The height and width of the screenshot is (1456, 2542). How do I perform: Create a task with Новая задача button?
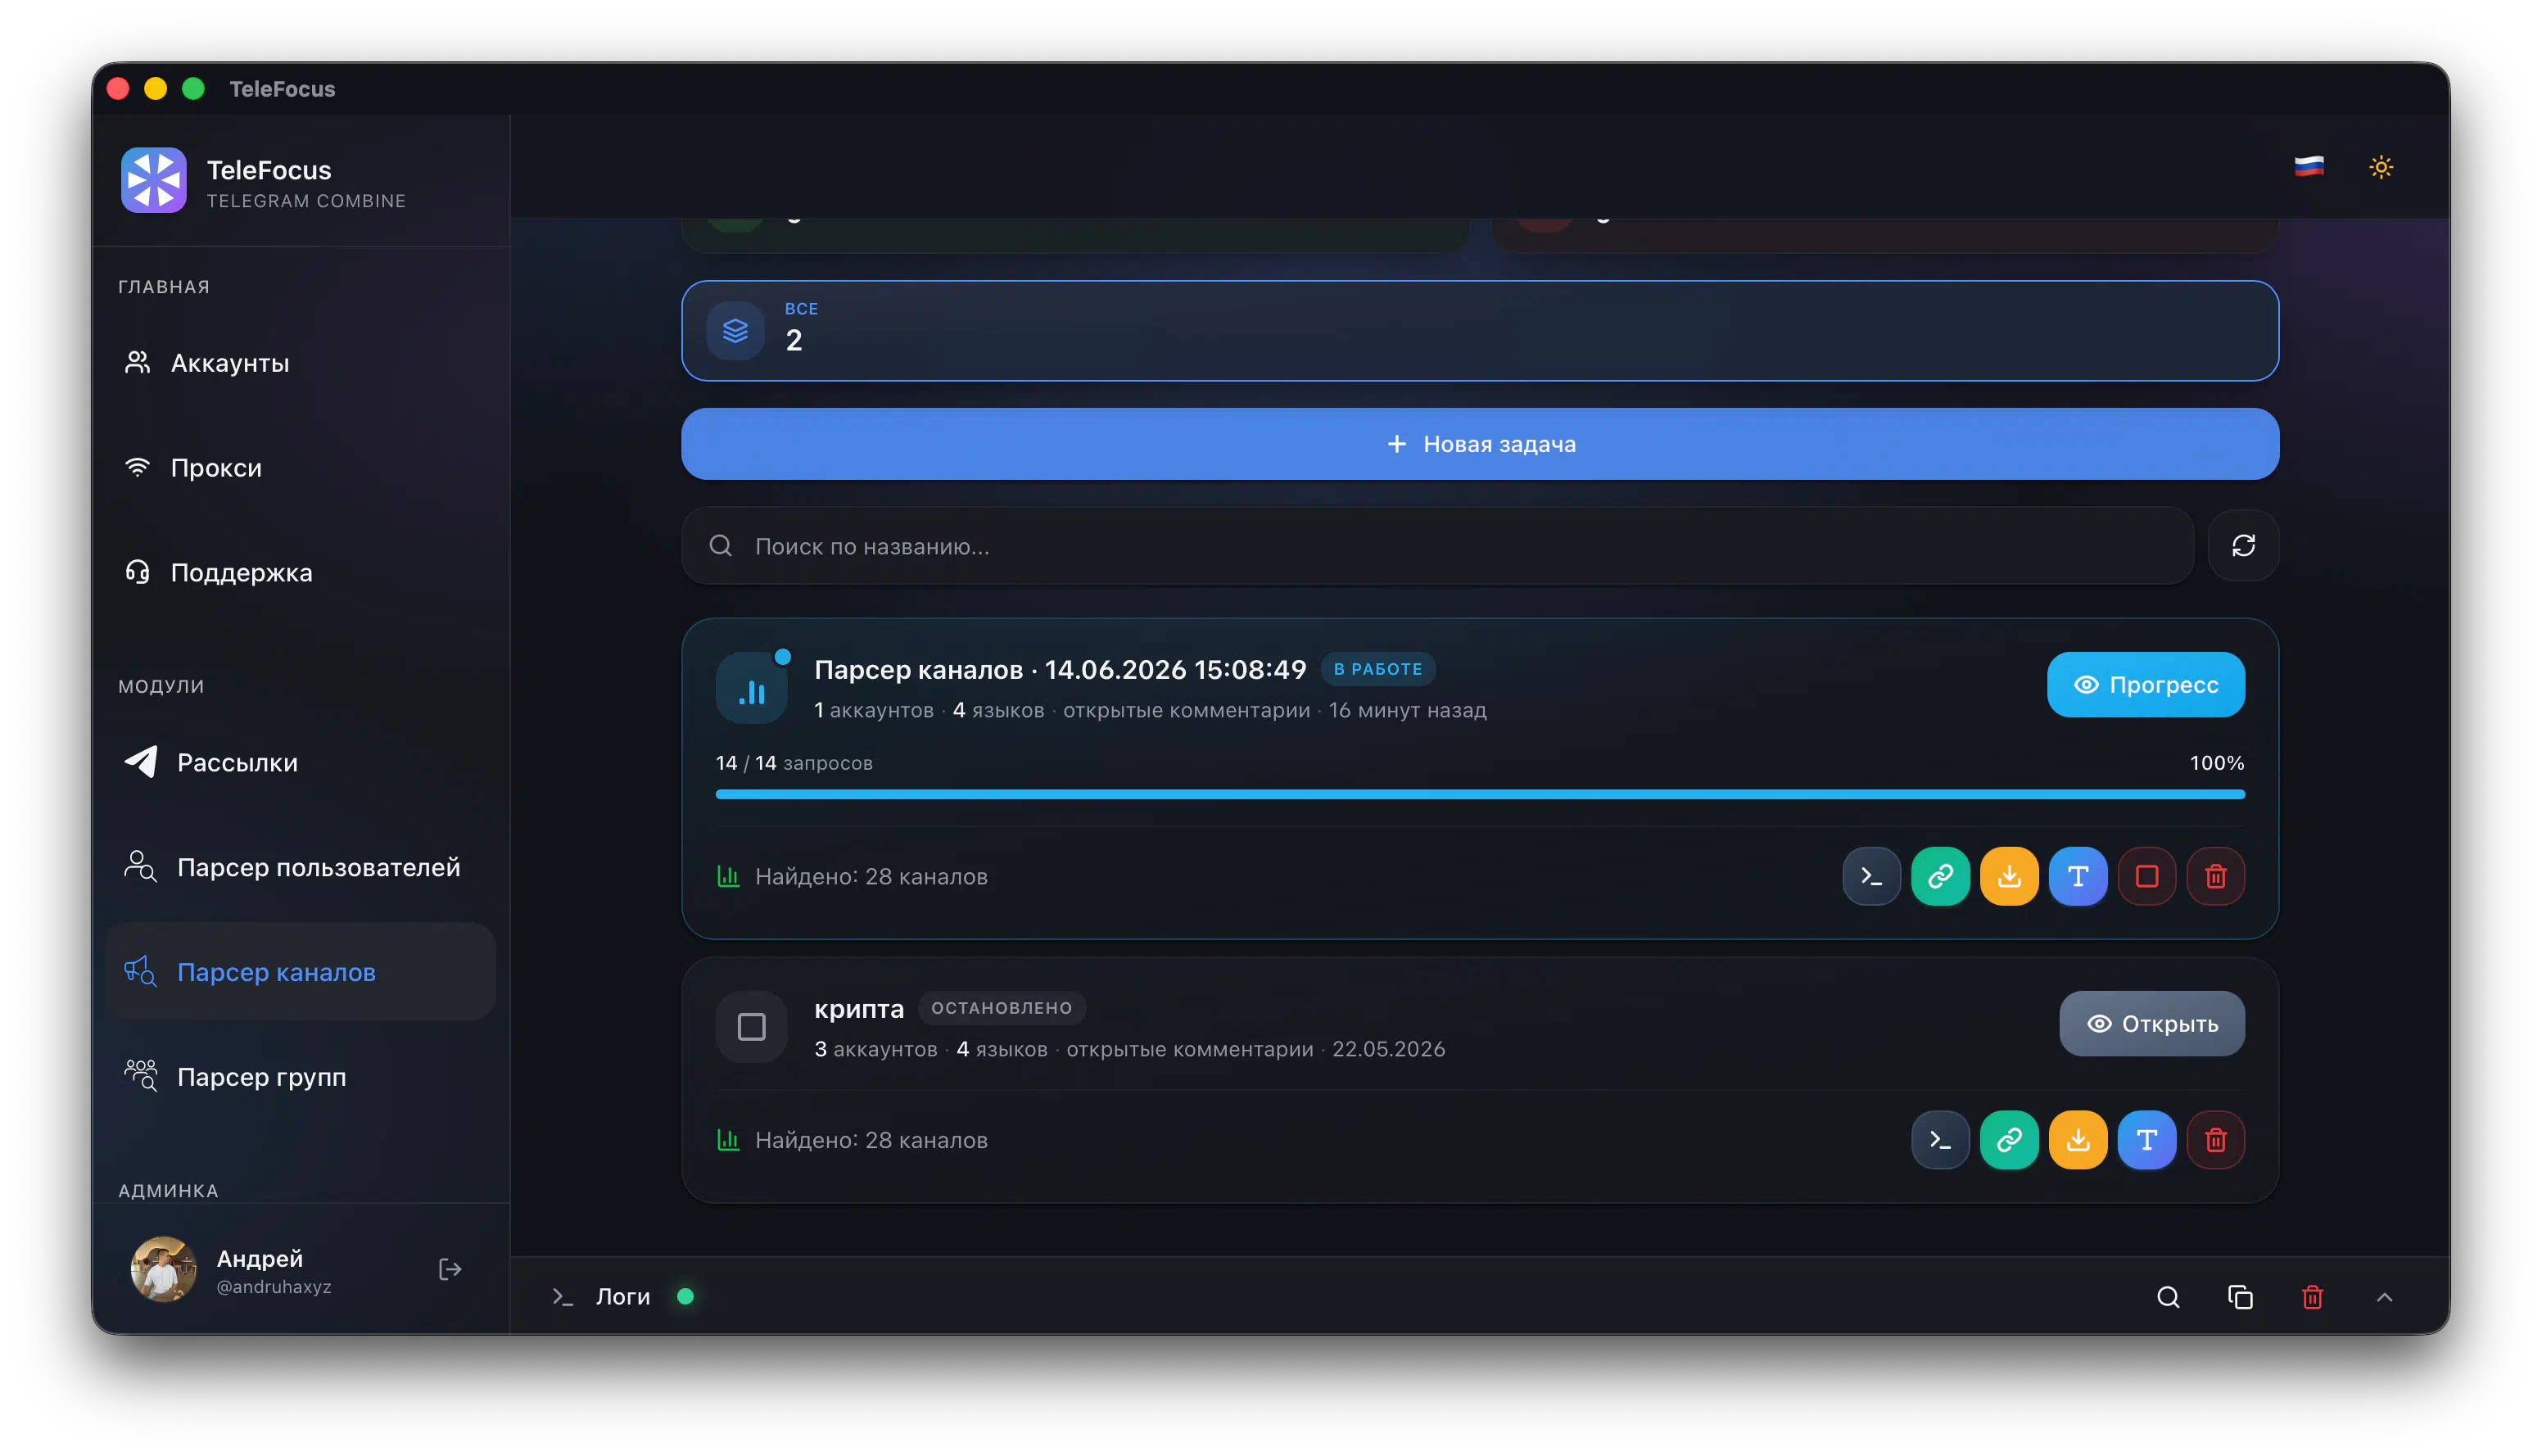point(1480,444)
